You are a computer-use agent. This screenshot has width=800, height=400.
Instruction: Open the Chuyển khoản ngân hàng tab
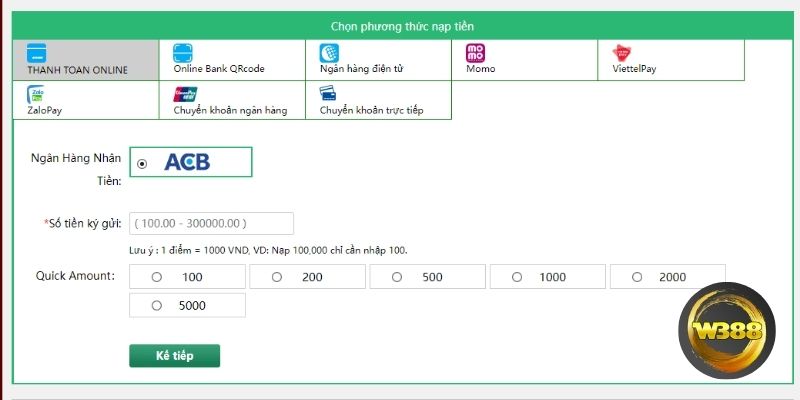point(232,100)
